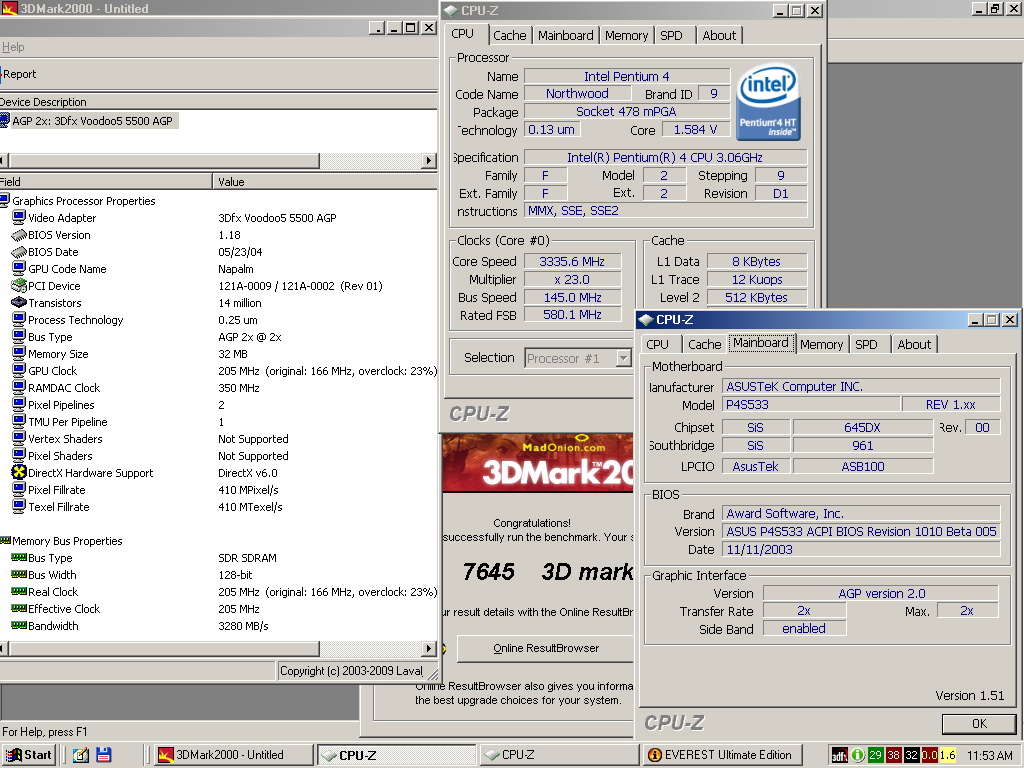Click the ASUSTeK Computer INC. manufacturer value
Screen dimensions: 1024x768
(861, 386)
